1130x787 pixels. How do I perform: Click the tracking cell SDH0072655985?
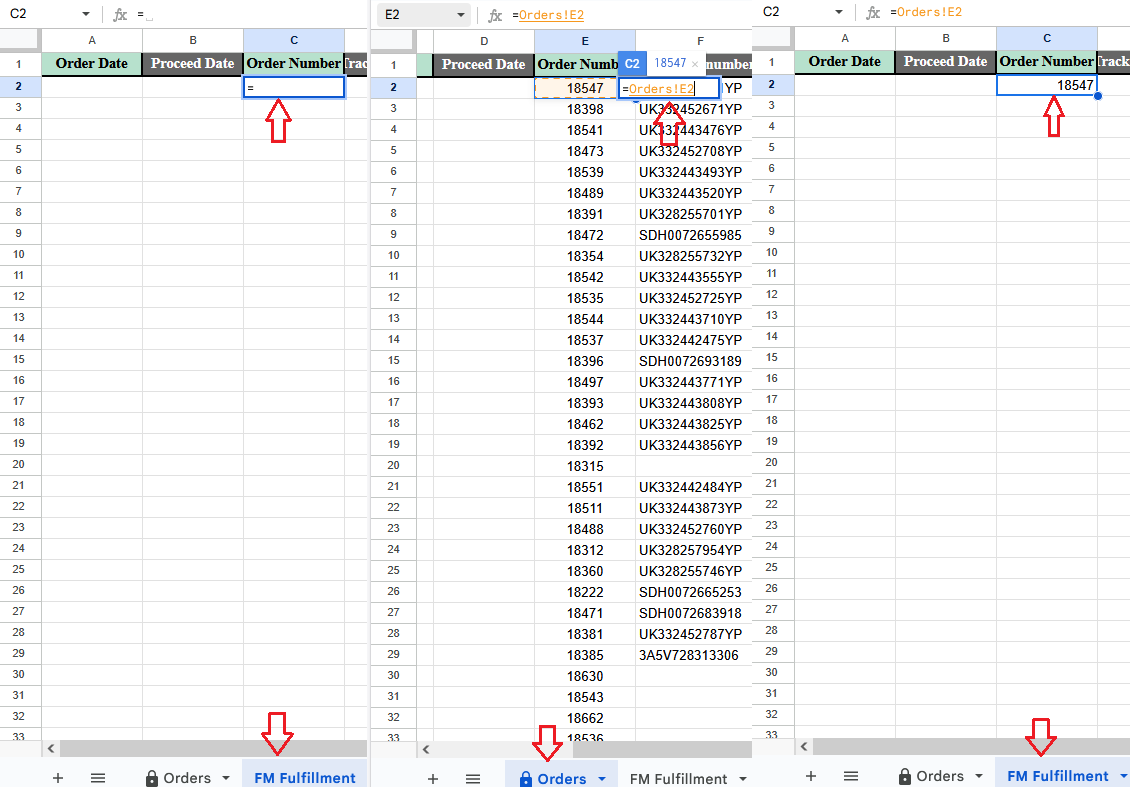(x=691, y=235)
